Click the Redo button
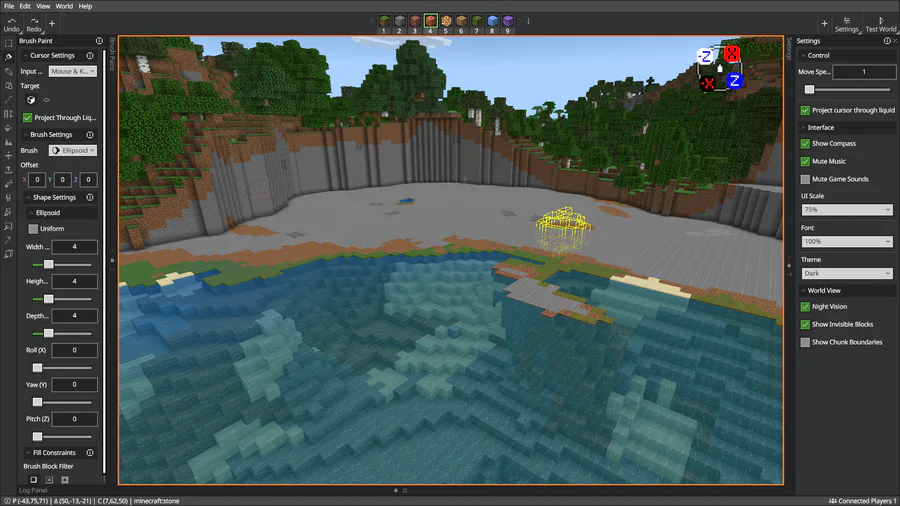900x506 pixels. click(34, 25)
